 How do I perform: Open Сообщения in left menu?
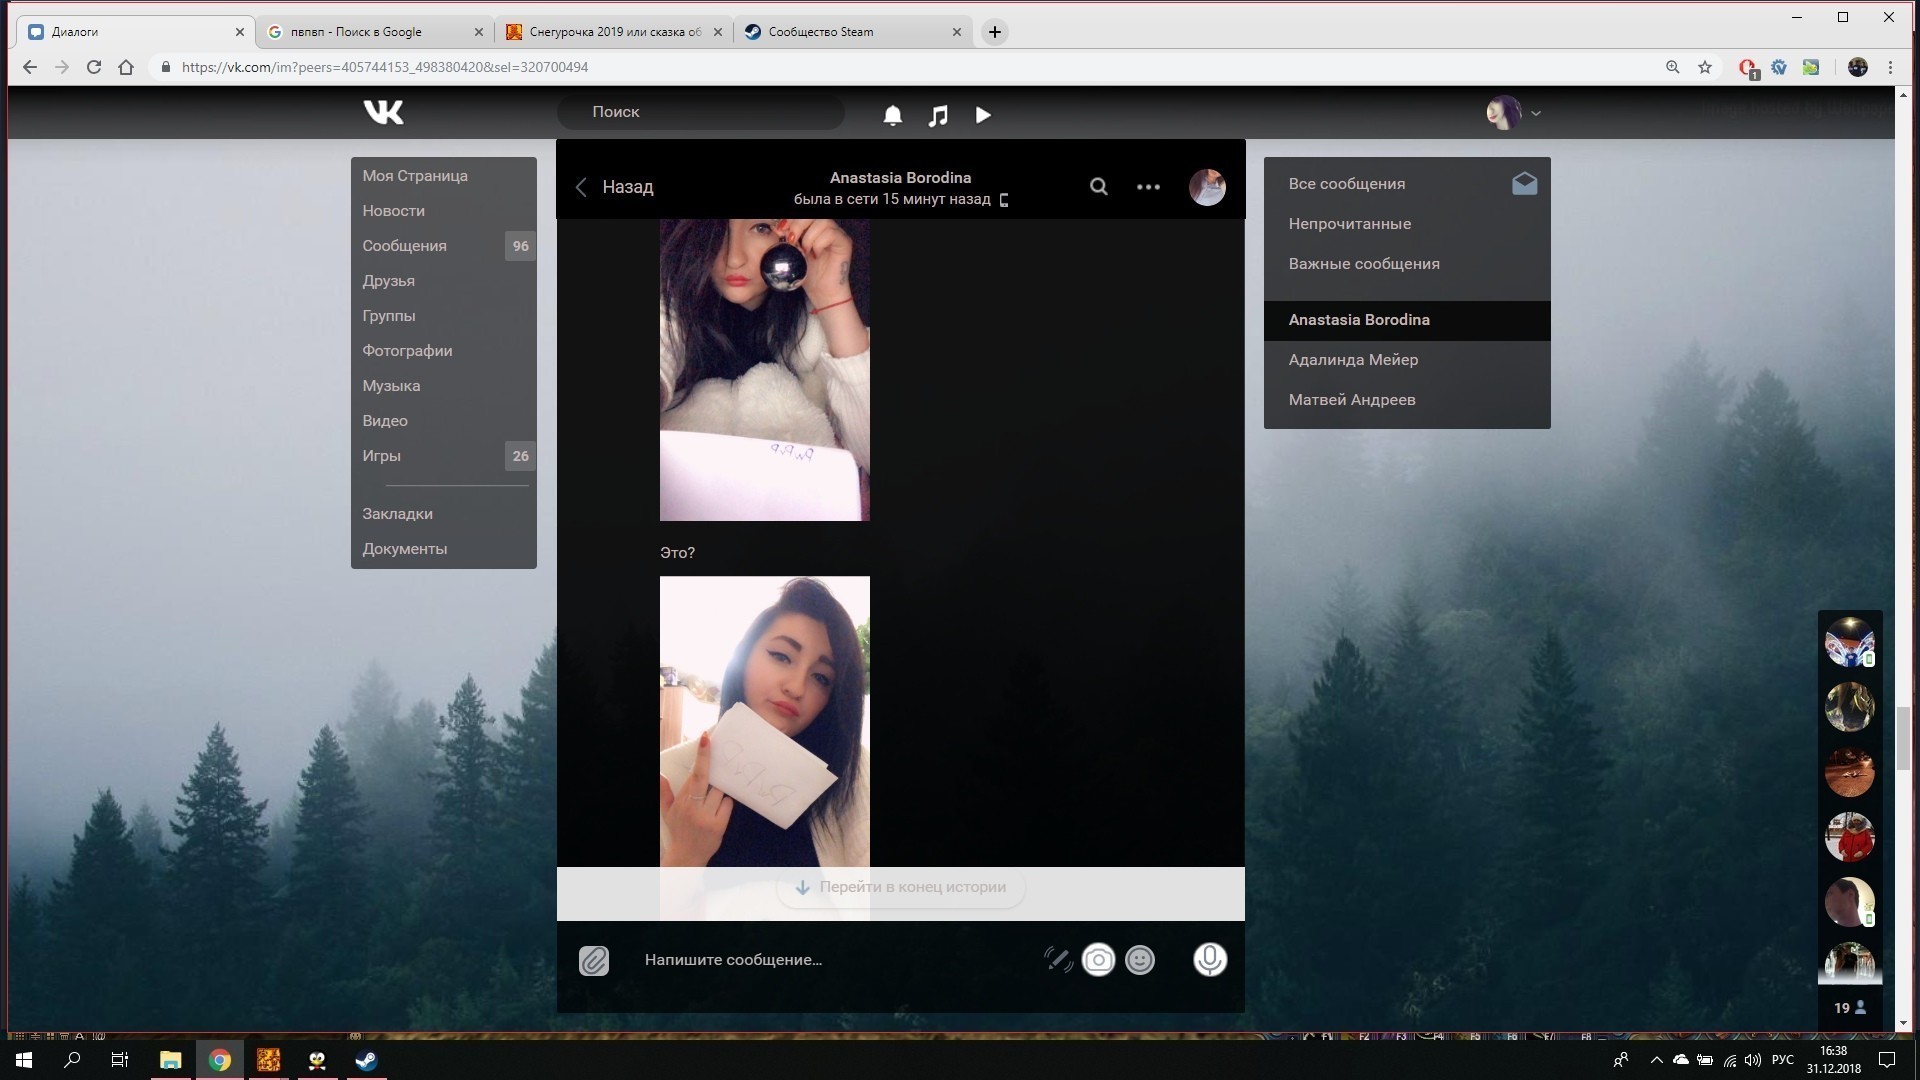pos(405,246)
